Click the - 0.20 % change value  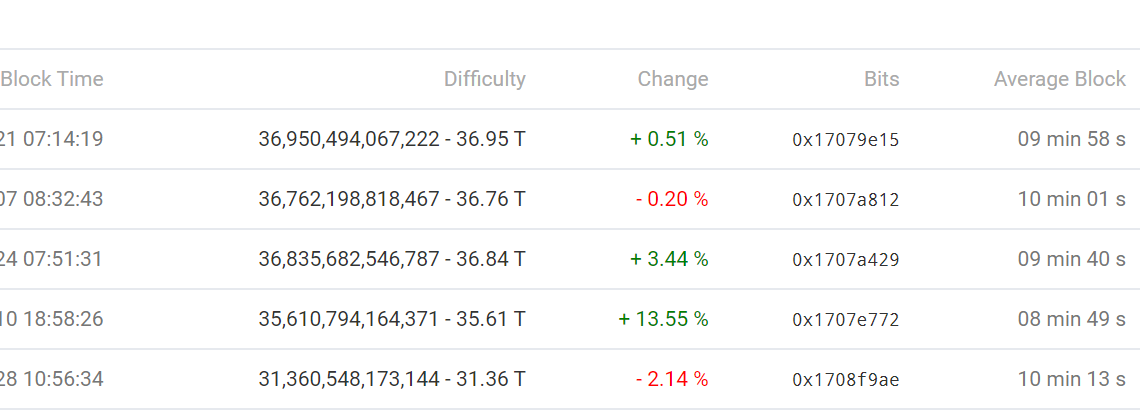coord(672,199)
